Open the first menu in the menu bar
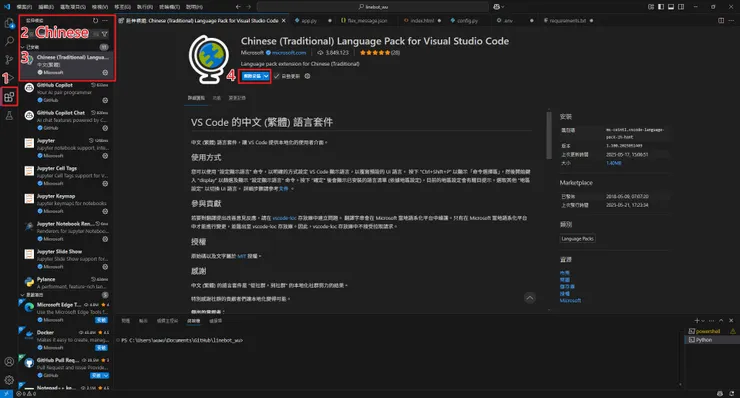Viewport: 740px width, 398px height. [x=24, y=7]
